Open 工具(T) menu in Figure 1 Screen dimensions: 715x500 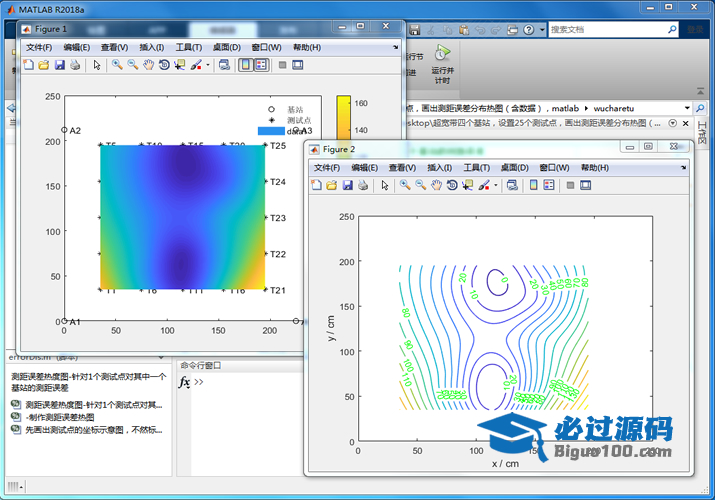[x=189, y=47]
